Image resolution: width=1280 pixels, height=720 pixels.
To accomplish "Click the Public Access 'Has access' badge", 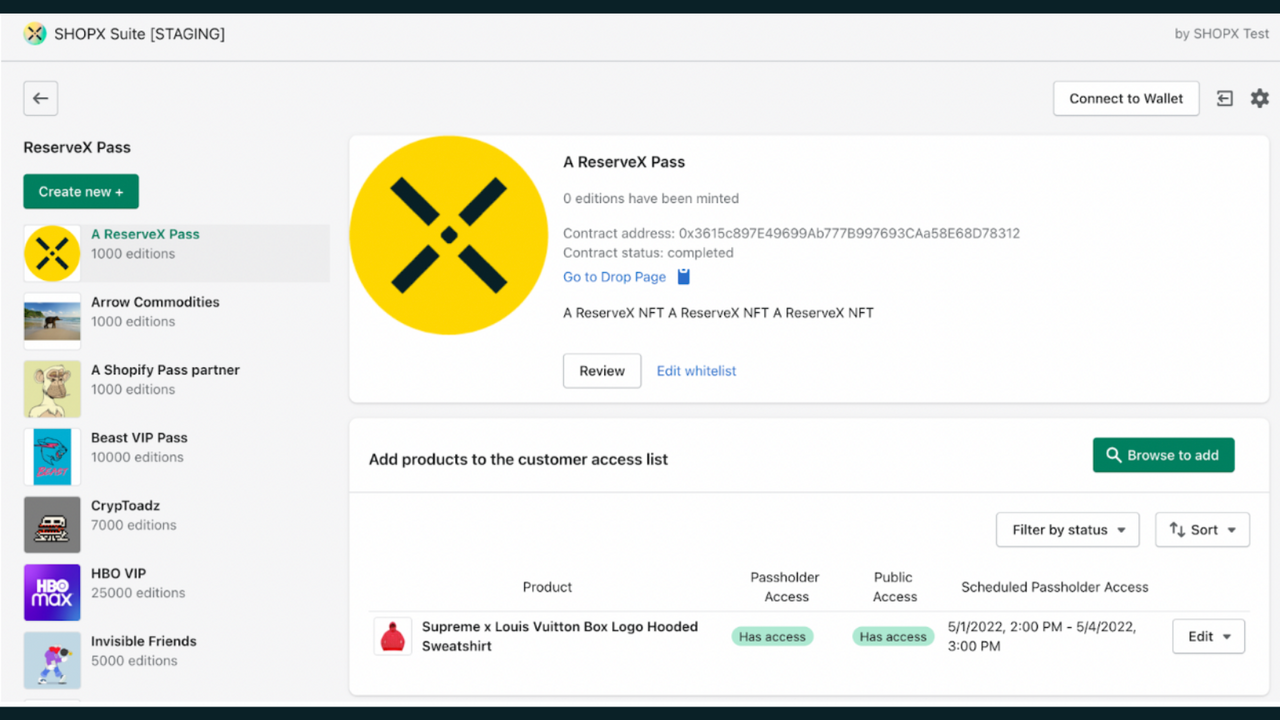I will (893, 636).
